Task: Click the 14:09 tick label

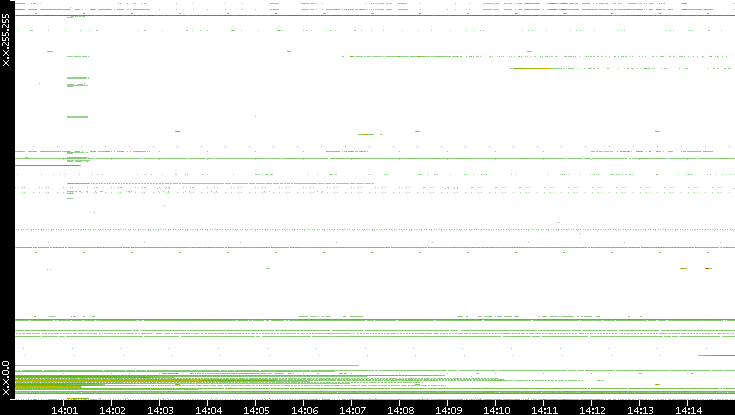Action: [448, 410]
